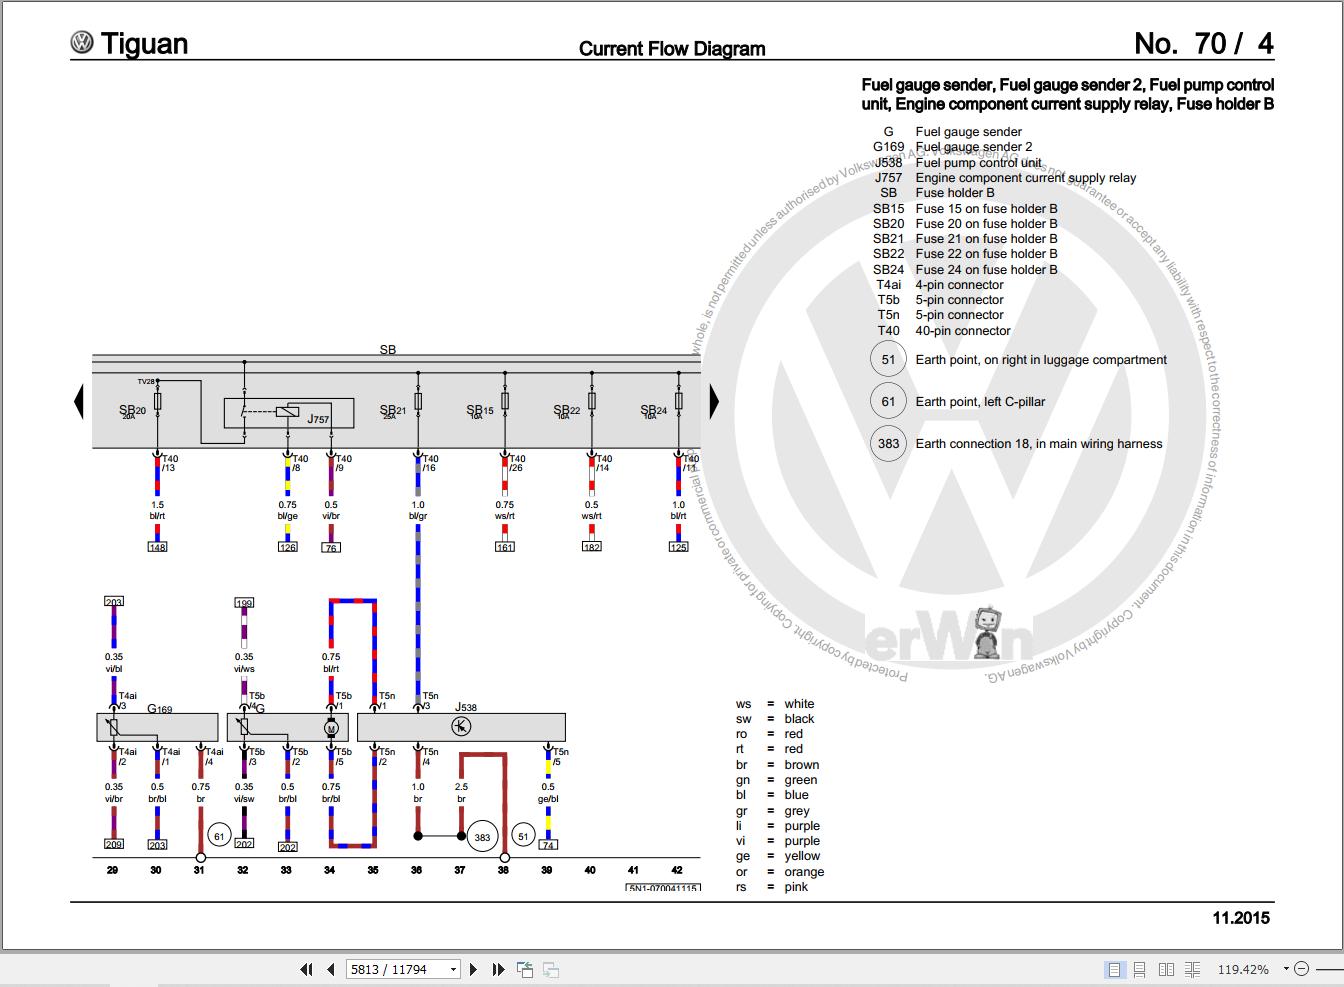Click the right arrow on the SB fuse holder
Screen dimensions: 1344x987
click(x=714, y=402)
